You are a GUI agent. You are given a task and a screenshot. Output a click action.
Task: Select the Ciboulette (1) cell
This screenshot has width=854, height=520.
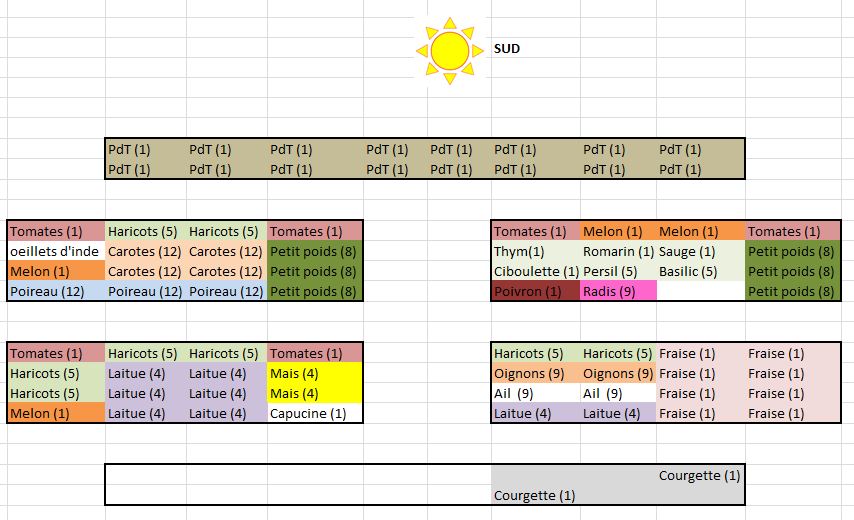click(x=535, y=271)
